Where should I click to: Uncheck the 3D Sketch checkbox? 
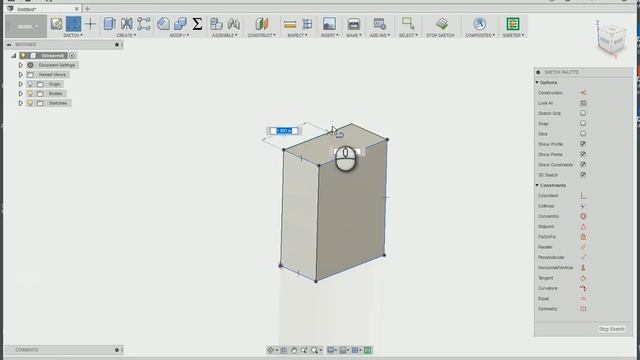583,175
